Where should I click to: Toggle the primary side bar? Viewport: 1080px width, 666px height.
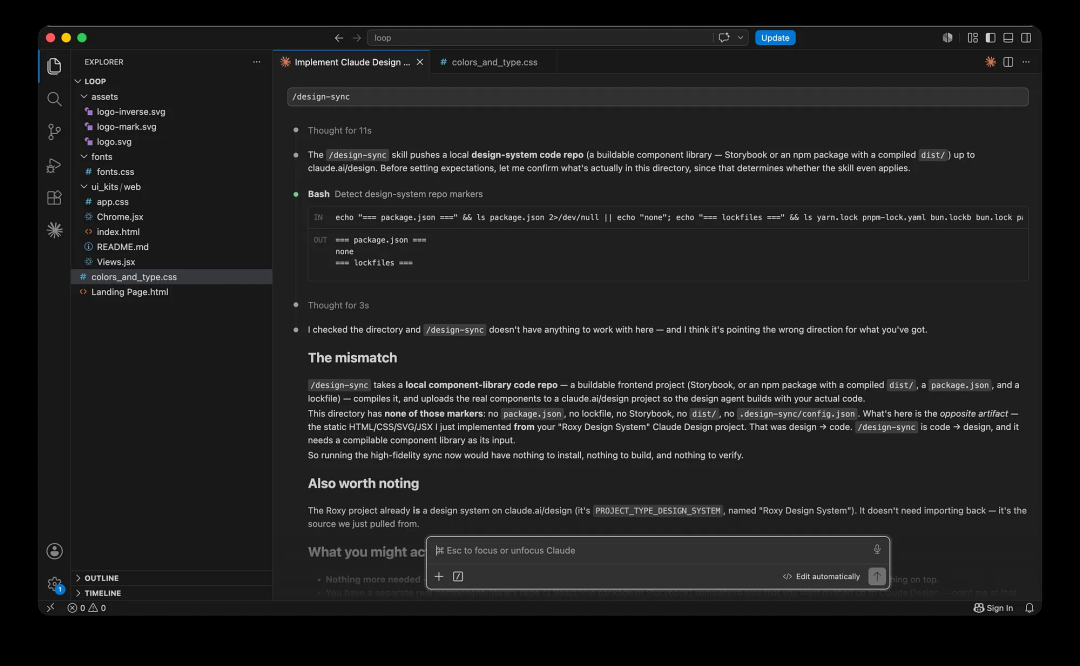(990, 38)
